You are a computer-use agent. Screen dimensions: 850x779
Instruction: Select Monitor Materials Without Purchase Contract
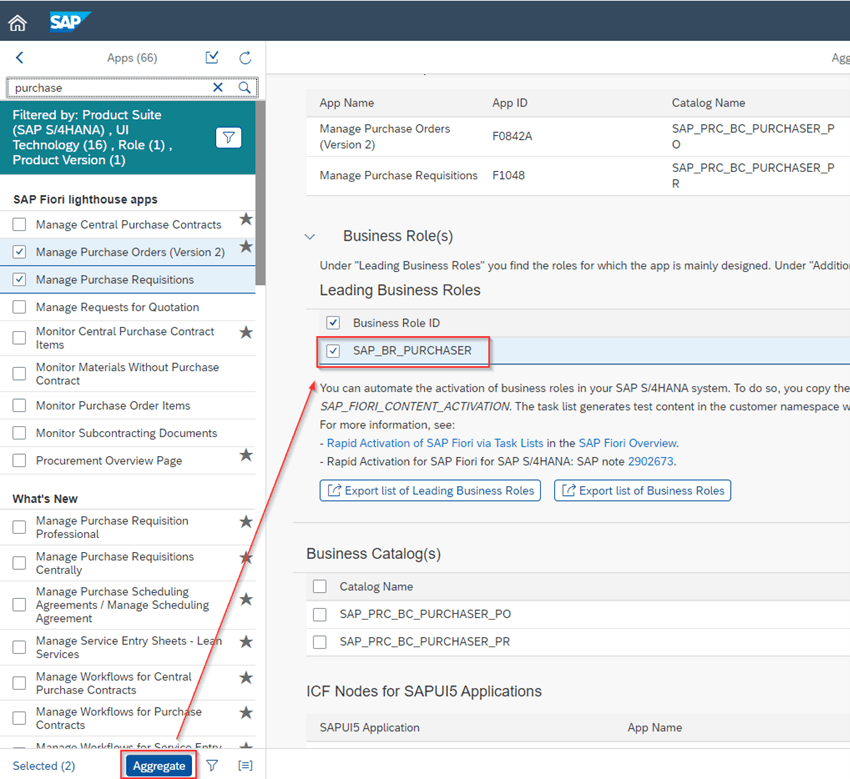19,374
